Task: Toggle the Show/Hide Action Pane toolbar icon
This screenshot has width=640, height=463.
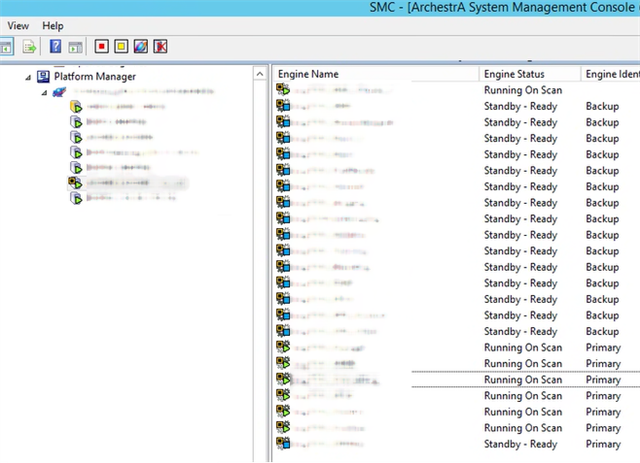Action: coord(75,47)
